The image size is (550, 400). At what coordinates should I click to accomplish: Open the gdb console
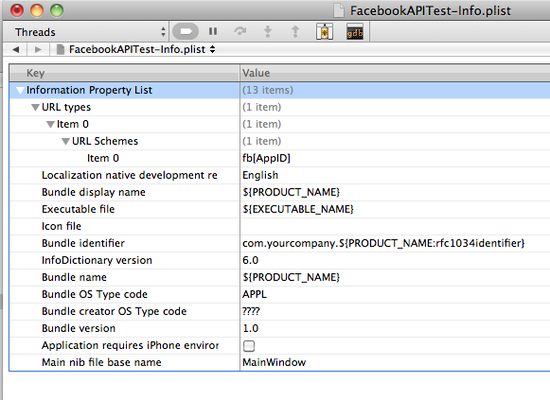(x=355, y=32)
